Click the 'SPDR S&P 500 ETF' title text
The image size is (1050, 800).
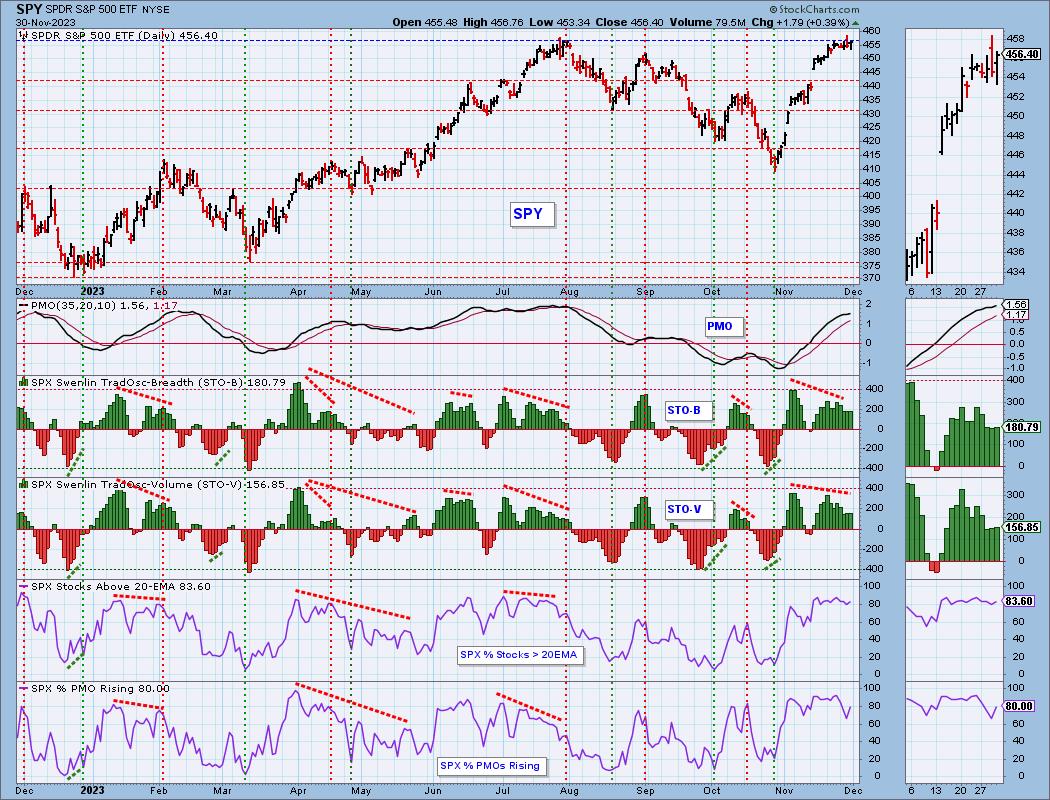92,10
